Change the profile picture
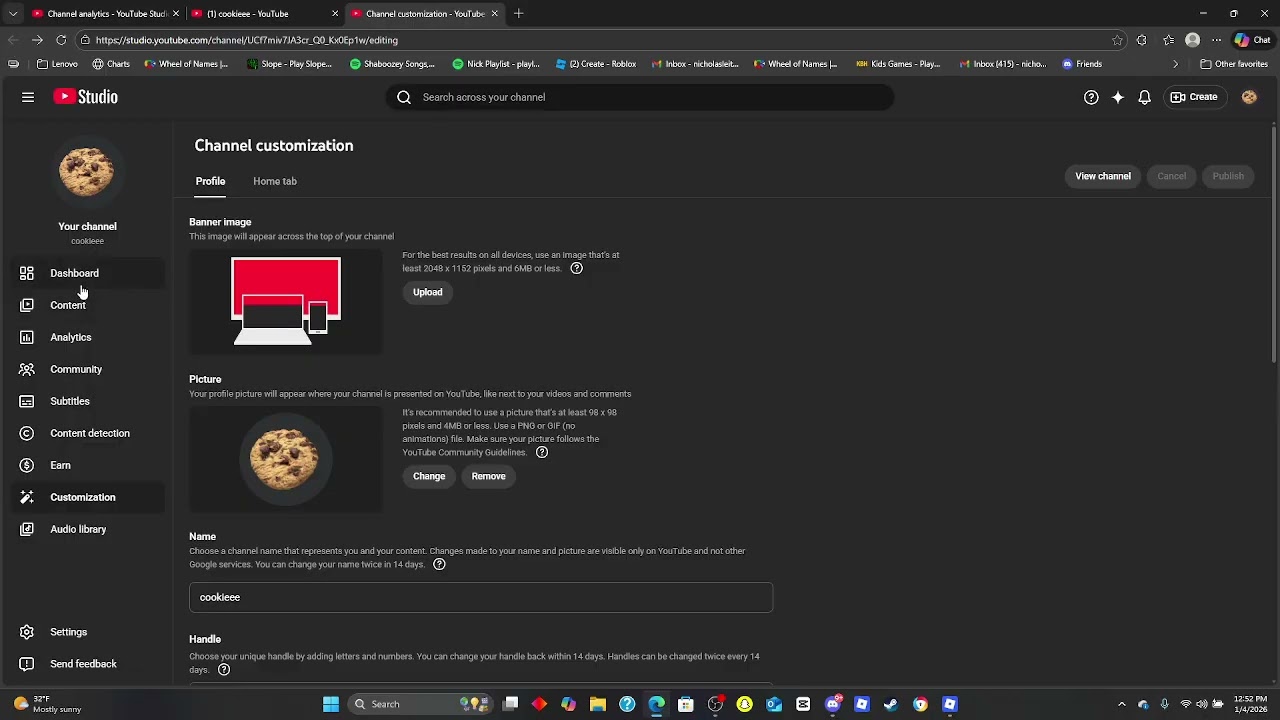This screenshot has width=1280, height=720. 429,476
